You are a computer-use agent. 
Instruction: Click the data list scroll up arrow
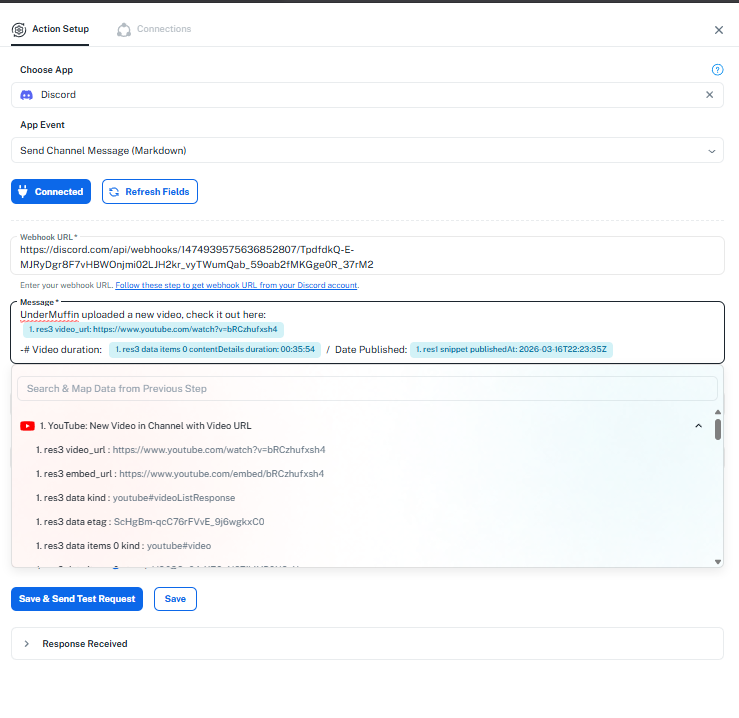point(718,412)
